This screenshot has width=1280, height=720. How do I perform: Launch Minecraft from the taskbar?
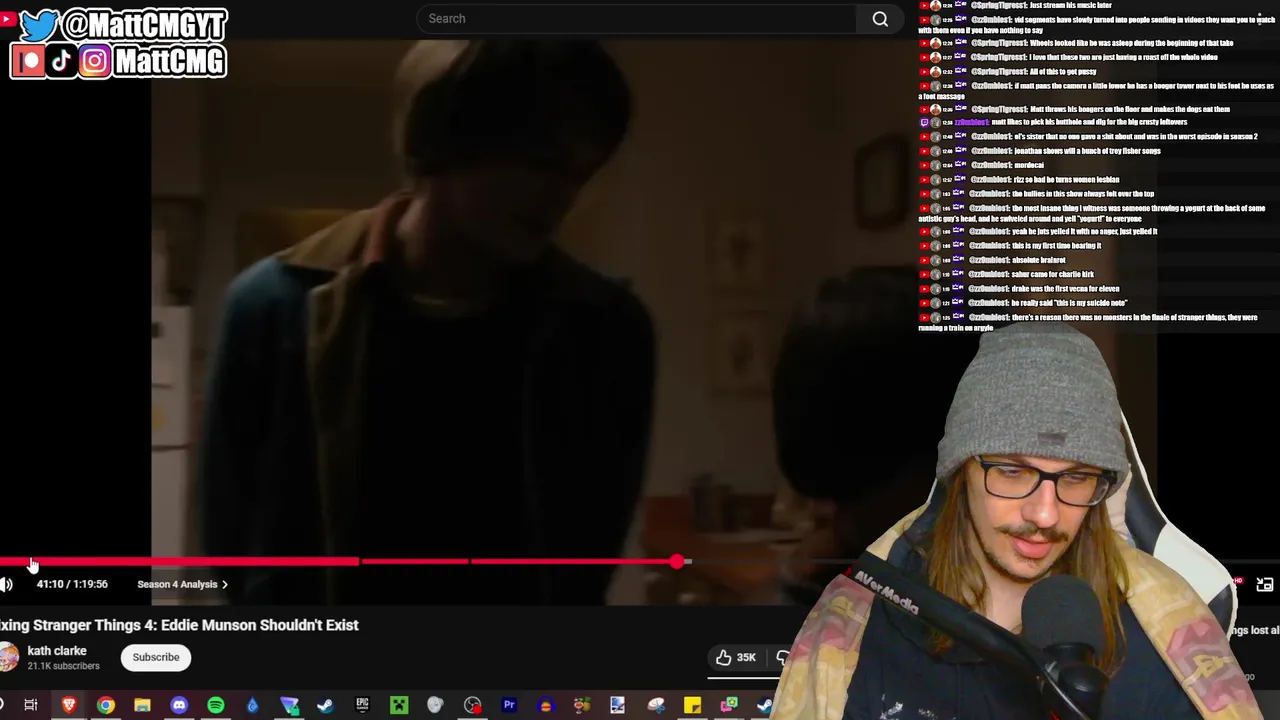pyautogui.click(x=399, y=706)
